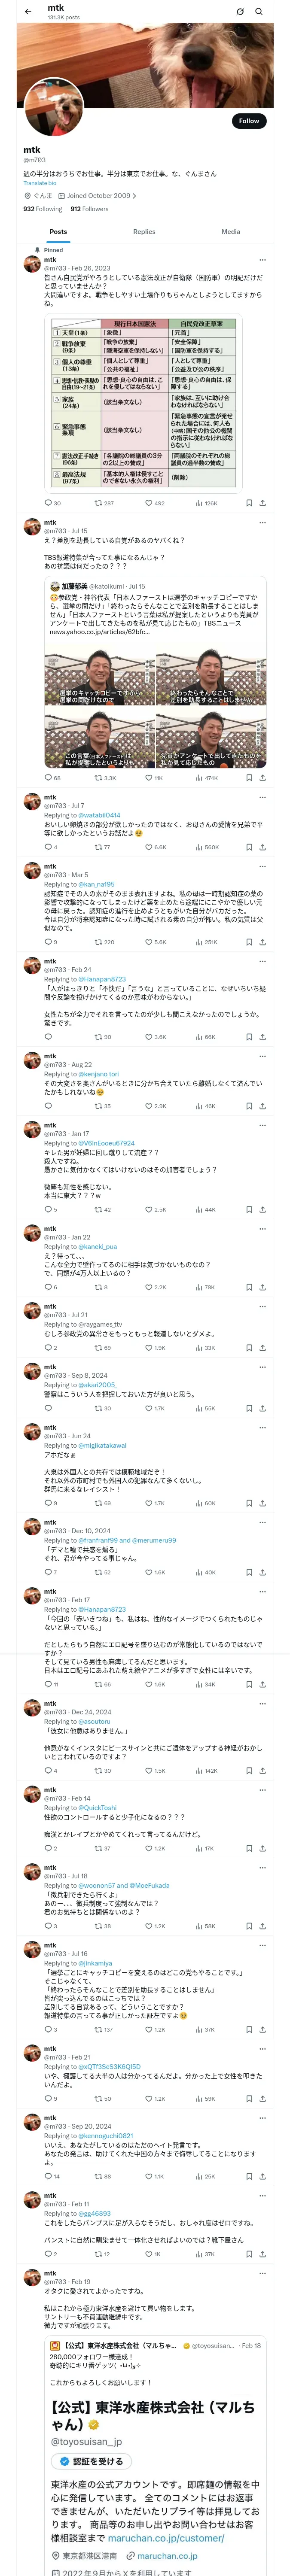Click the Translate bio link
The width and height of the screenshot is (290, 2576).
(40, 183)
